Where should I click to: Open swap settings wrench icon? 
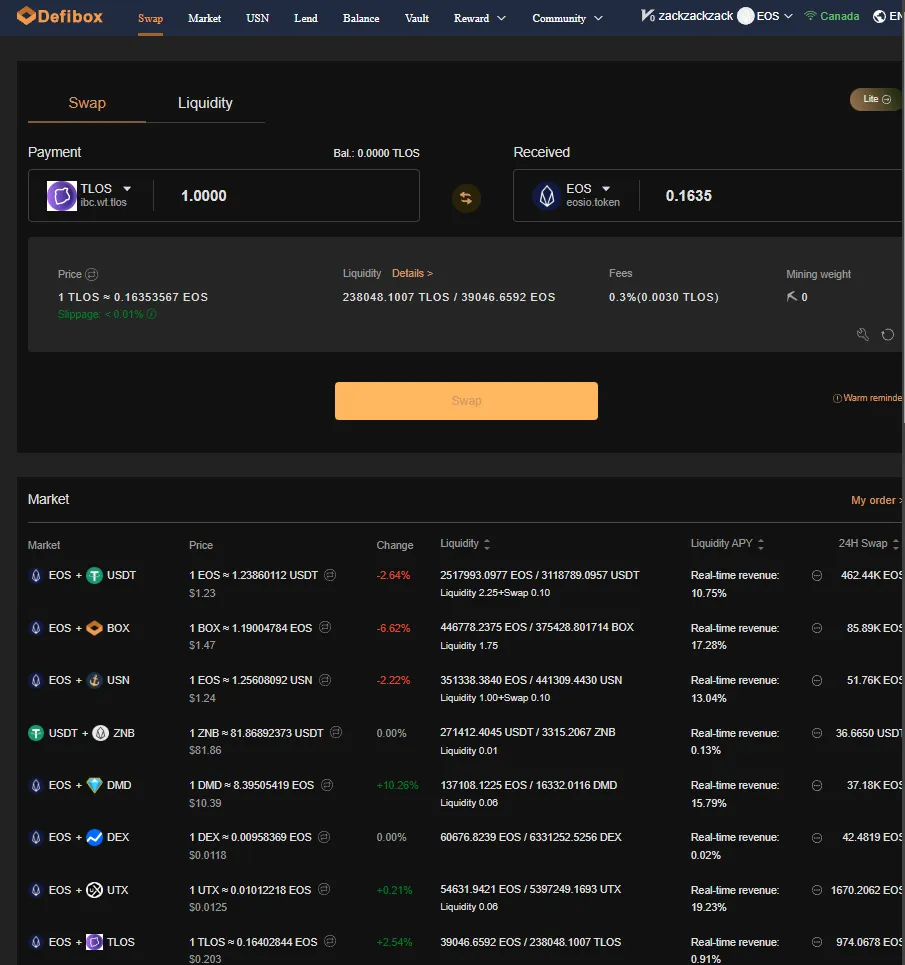point(863,334)
